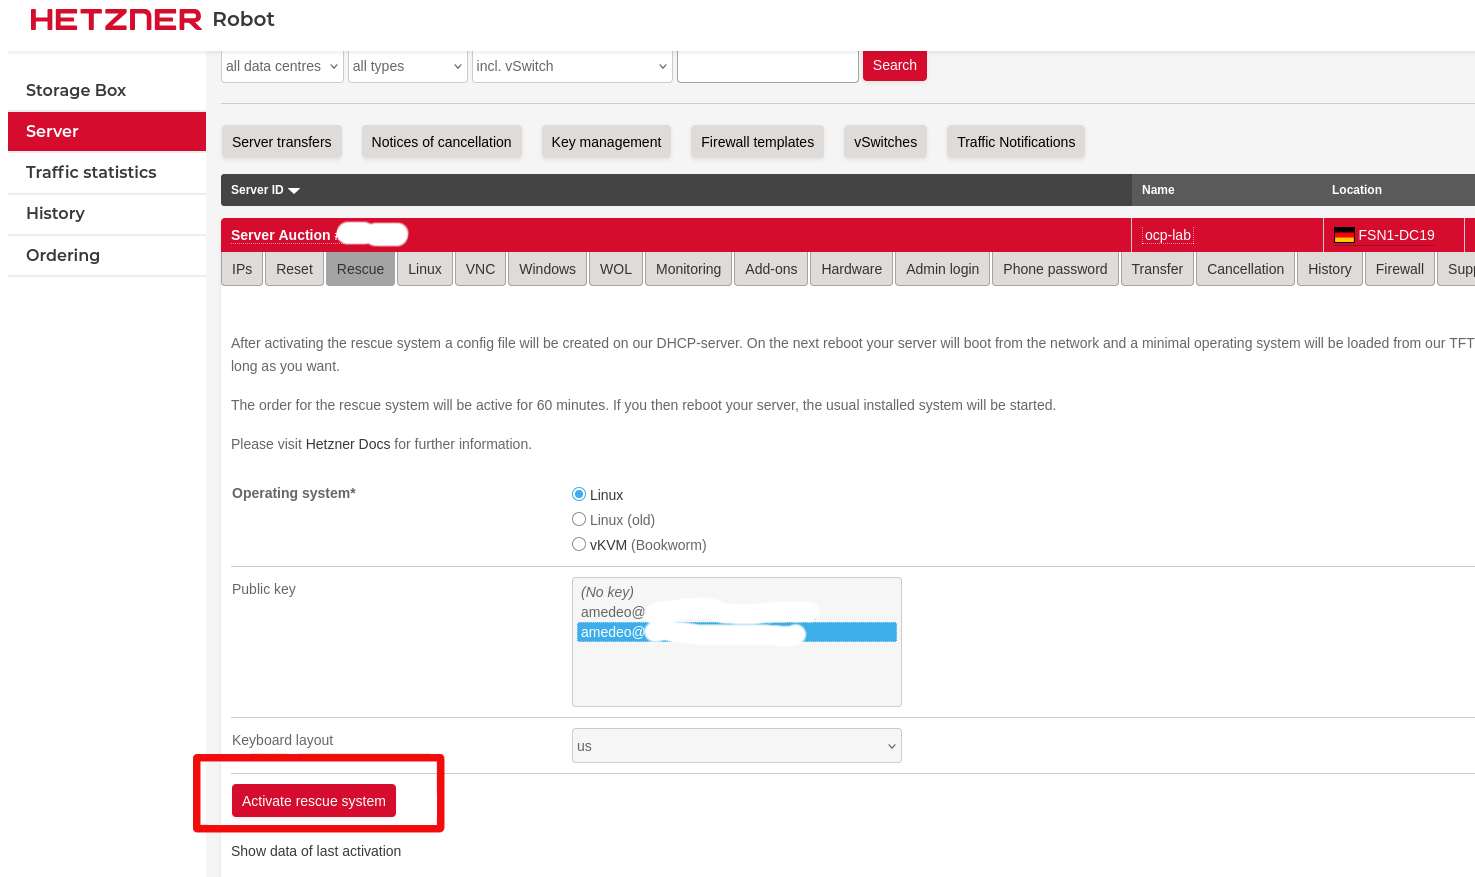
Task: Open Key management
Action: (606, 142)
